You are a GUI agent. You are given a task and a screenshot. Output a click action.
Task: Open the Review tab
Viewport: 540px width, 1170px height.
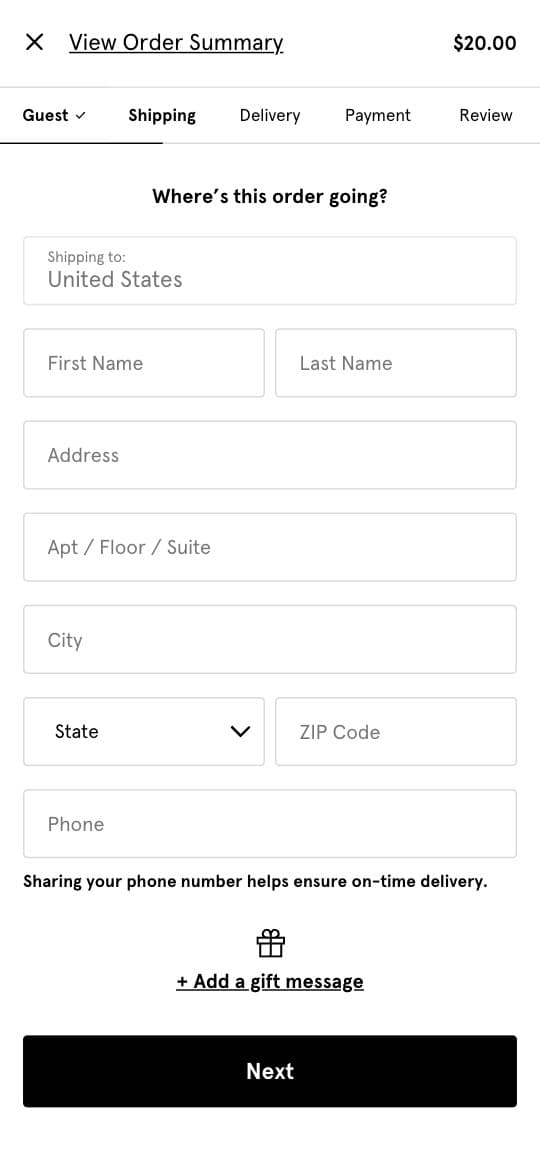click(x=486, y=116)
